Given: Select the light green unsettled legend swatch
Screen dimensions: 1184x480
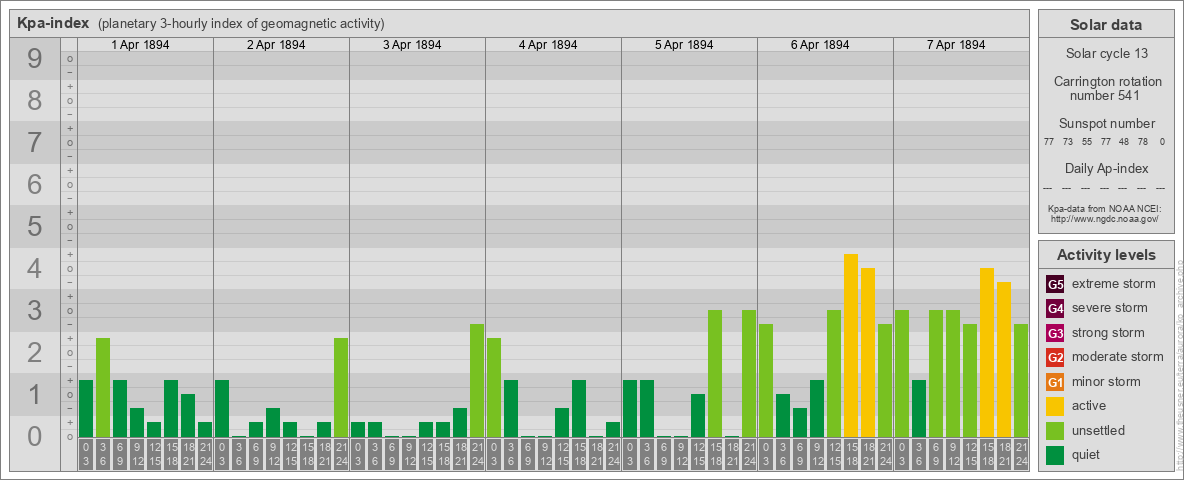Looking at the screenshot, I should coord(1055,430).
